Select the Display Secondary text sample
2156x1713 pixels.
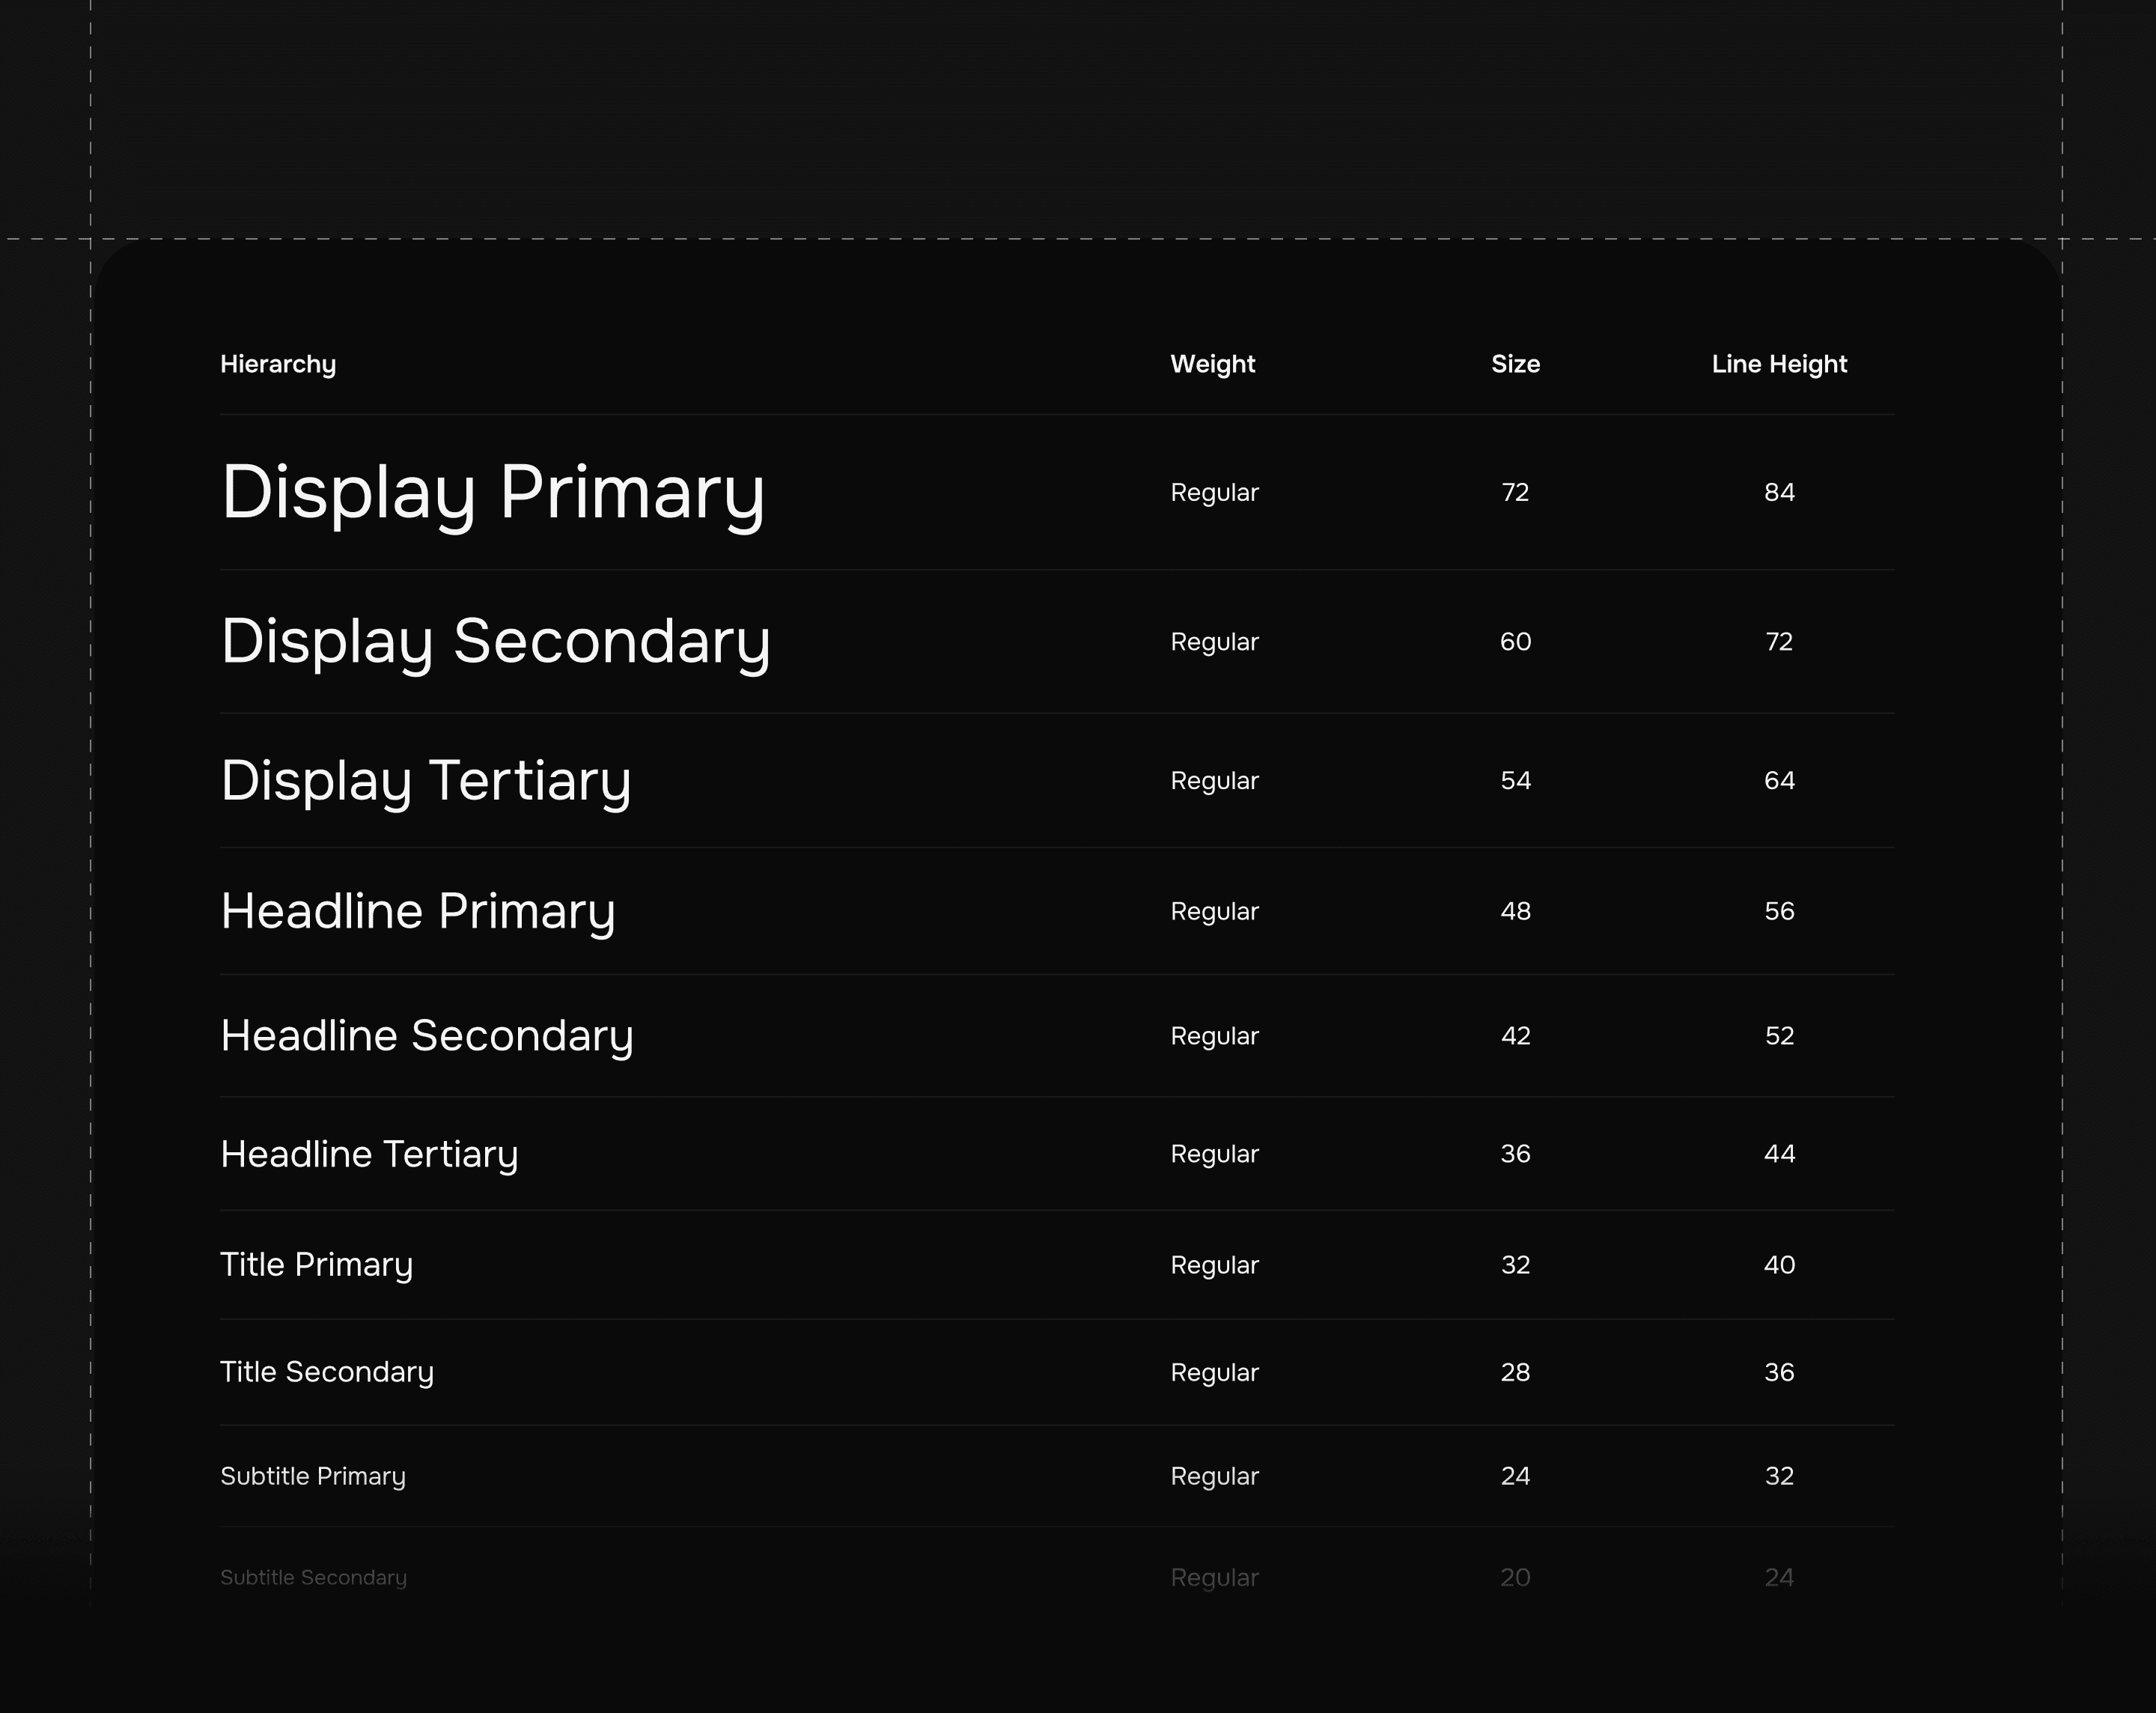point(495,641)
